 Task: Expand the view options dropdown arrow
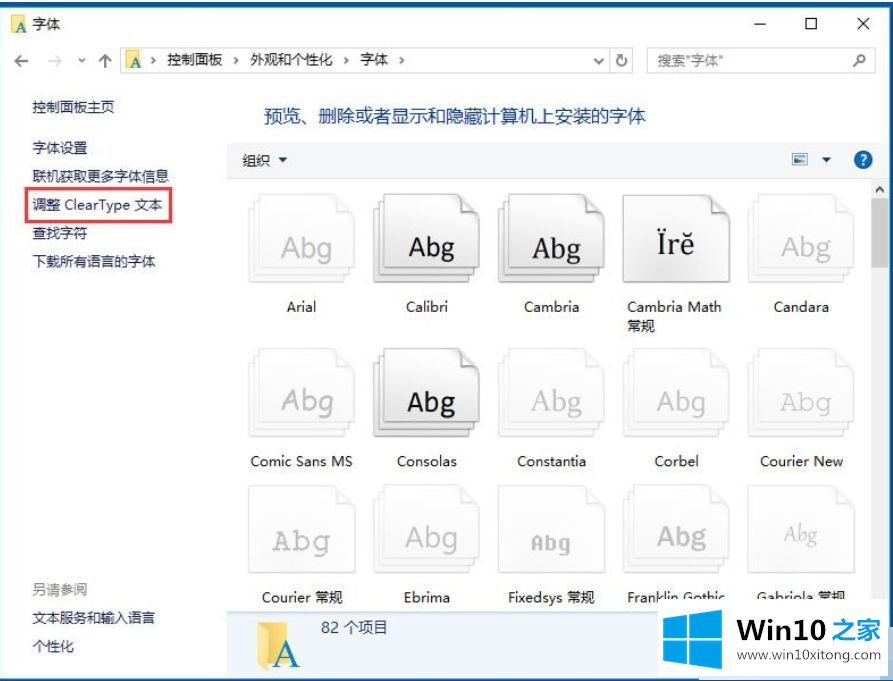point(826,160)
